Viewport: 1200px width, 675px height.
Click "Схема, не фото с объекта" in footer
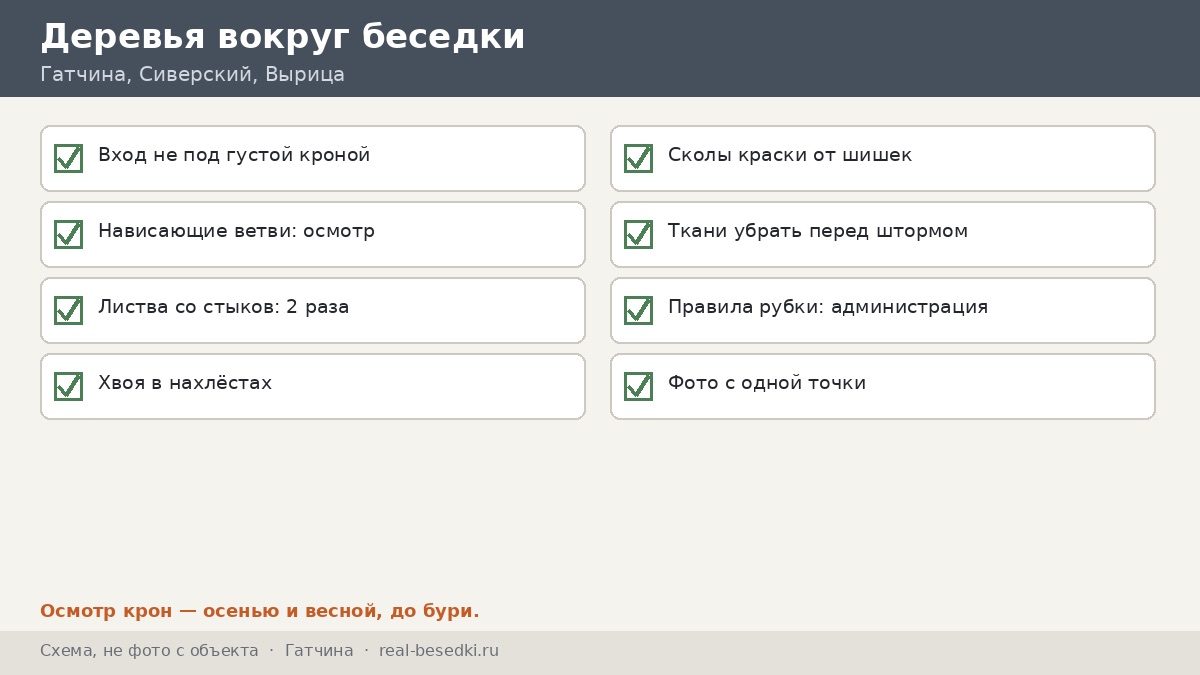(x=149, y=651)
